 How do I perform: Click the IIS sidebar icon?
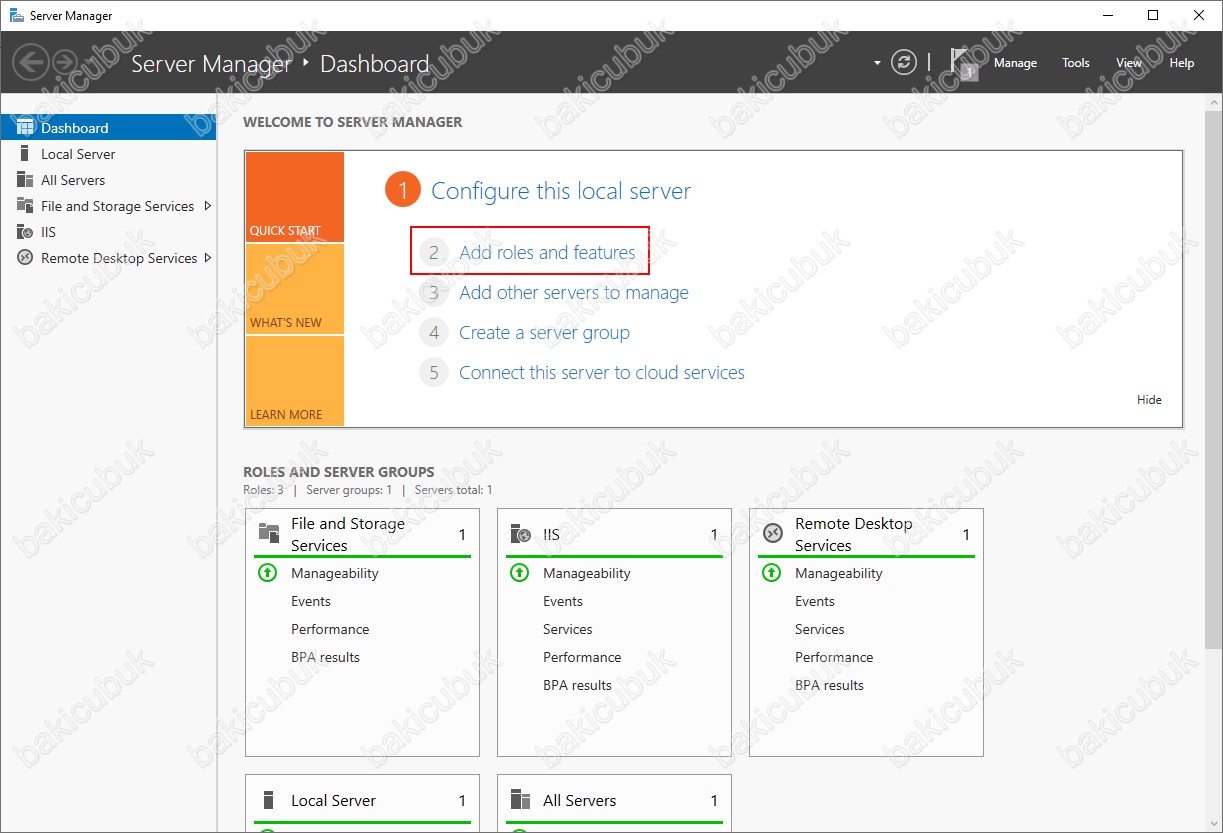pyautogui.click(x=25, y=232)
